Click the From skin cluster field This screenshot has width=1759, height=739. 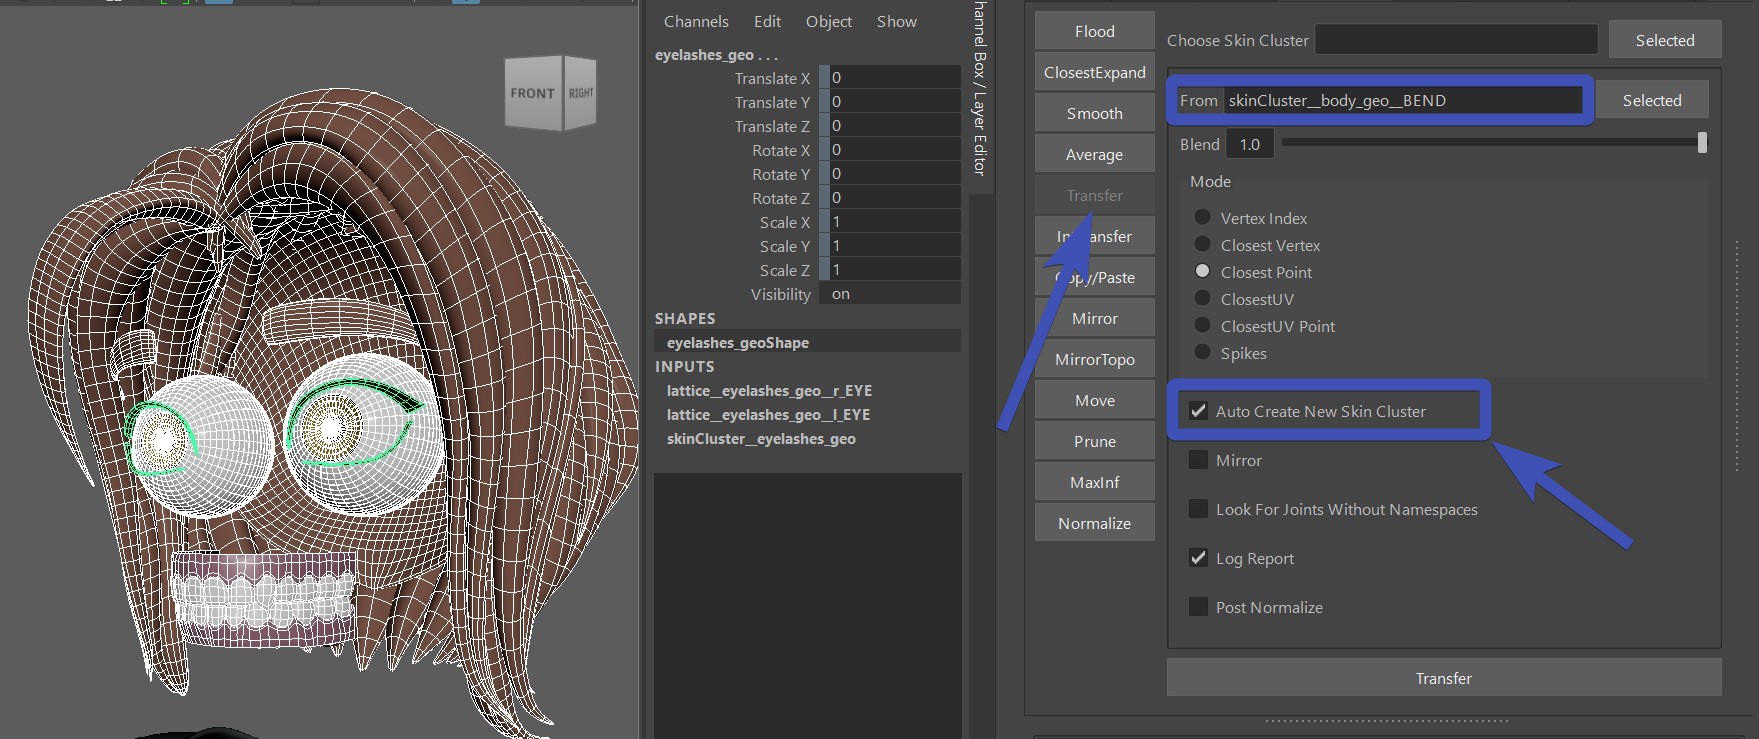pos(1402,100)
